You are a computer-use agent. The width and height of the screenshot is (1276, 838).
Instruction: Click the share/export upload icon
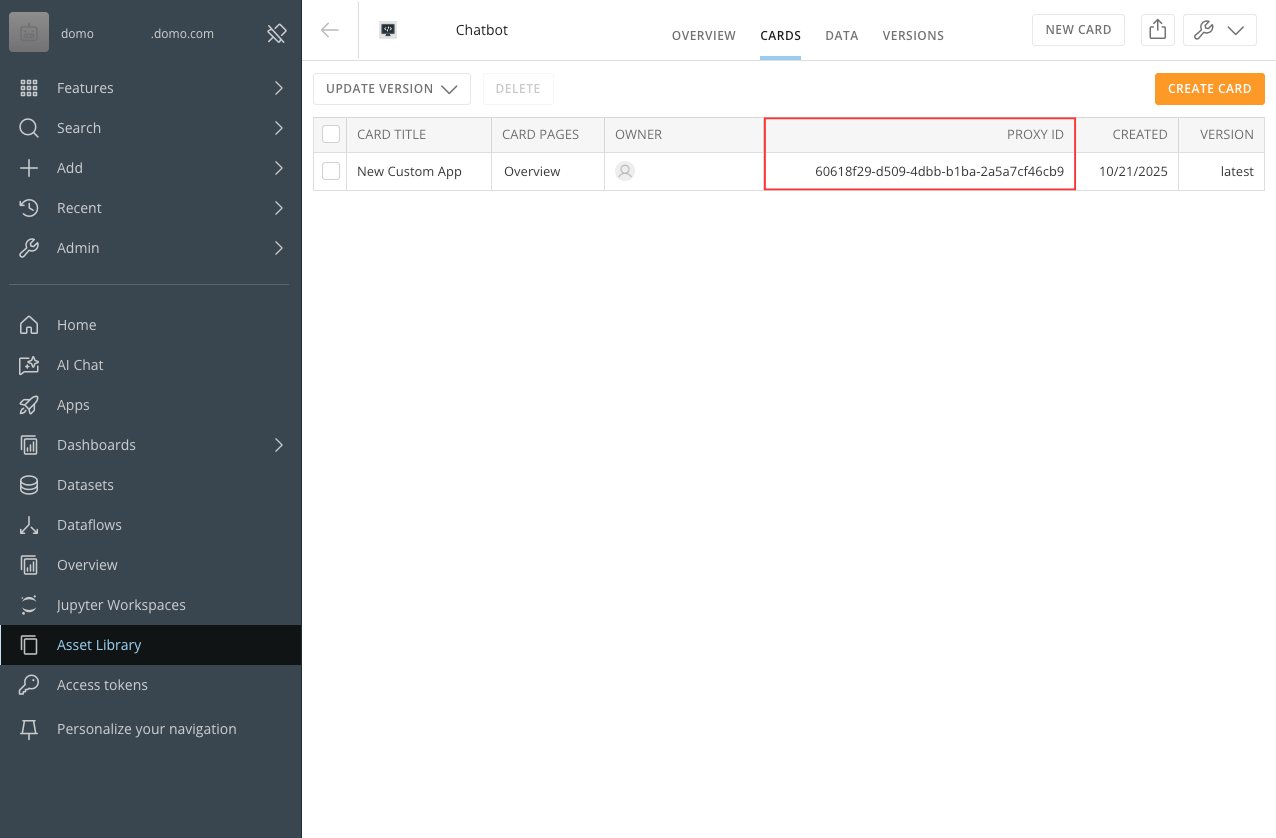pos(1157,30)
